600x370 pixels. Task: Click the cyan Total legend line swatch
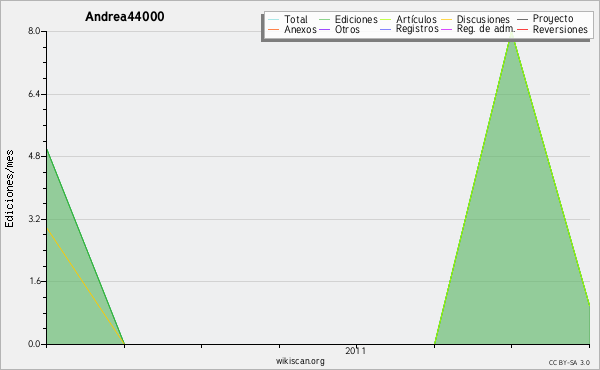pyautogui.click(x=274, y=20)
